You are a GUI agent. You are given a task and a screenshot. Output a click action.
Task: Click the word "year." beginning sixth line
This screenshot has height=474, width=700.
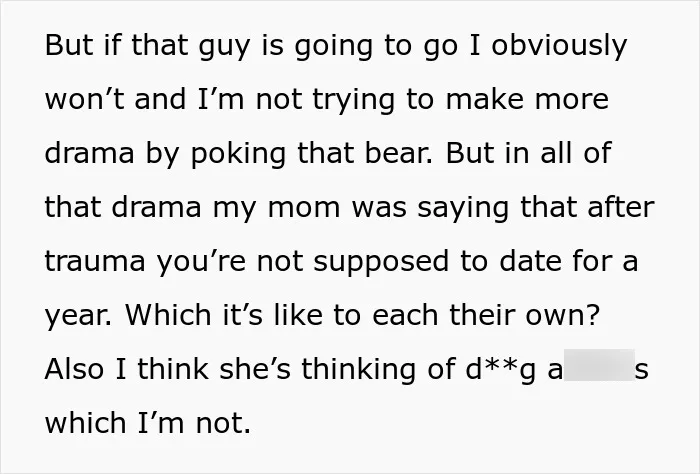pyautogui.click(x=78, y=317)
